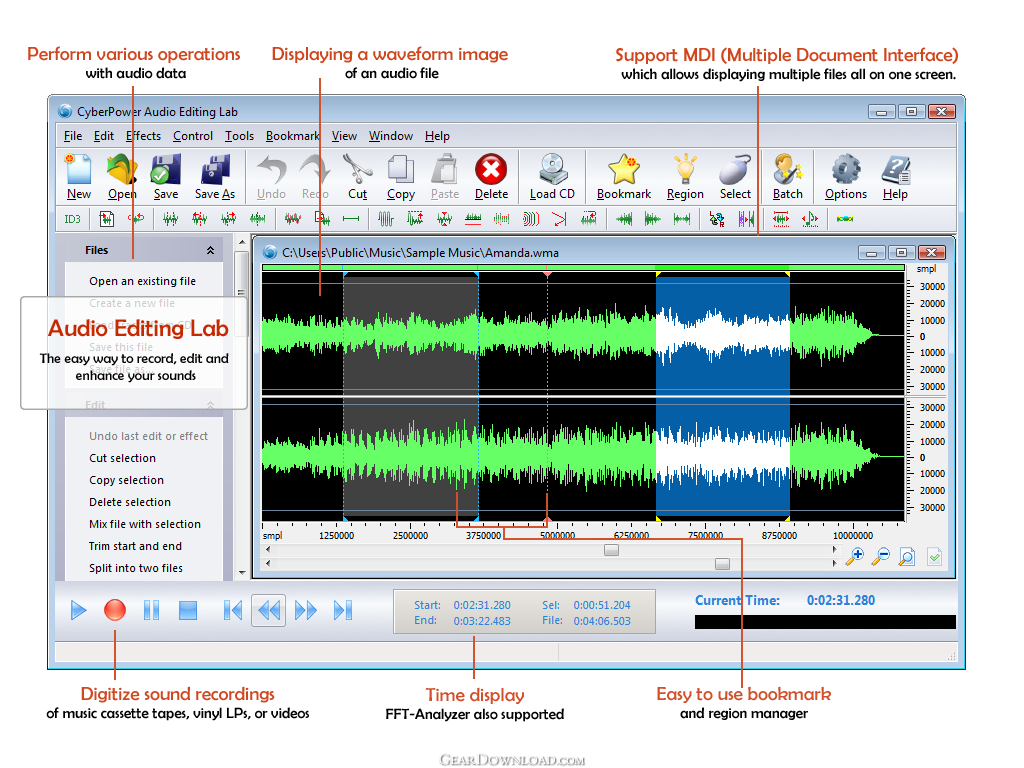Click Delete selection in sidebar
Screen dimensions: 1024x768
tap(130, 502)
